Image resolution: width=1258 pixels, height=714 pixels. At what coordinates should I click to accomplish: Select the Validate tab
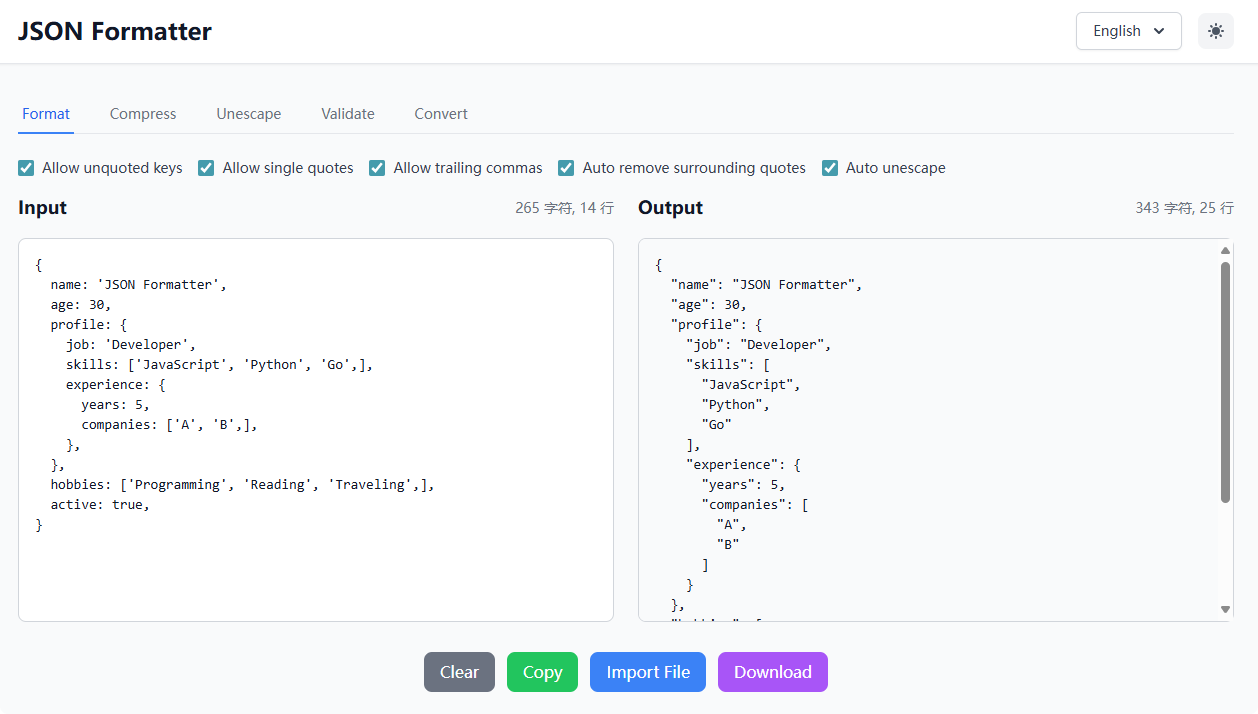[x=348, y=114]
